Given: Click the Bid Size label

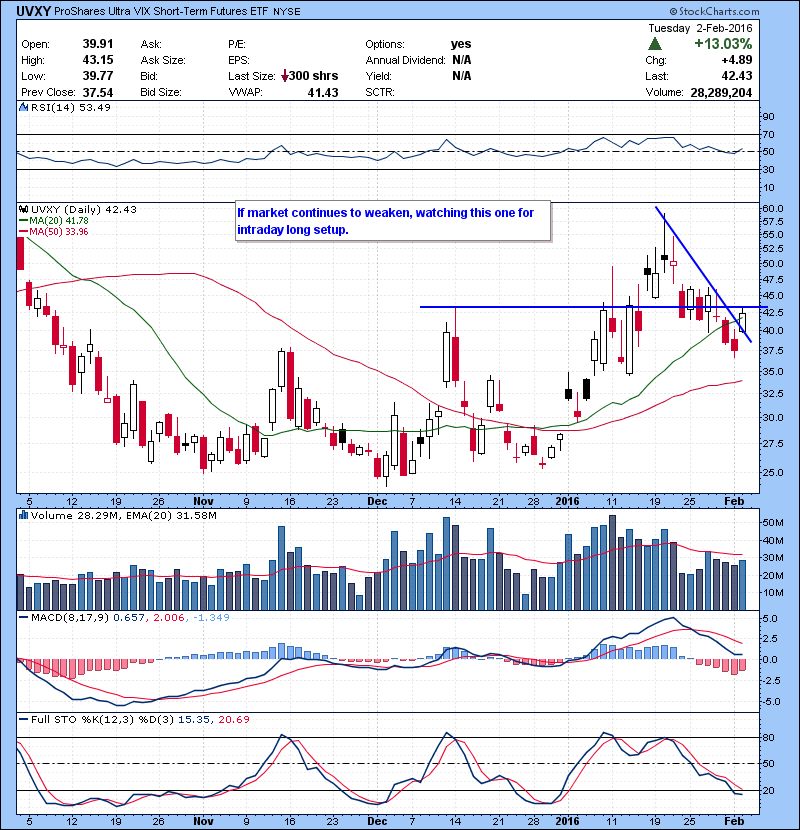Looking at the screenshot, I should point(161,92).
